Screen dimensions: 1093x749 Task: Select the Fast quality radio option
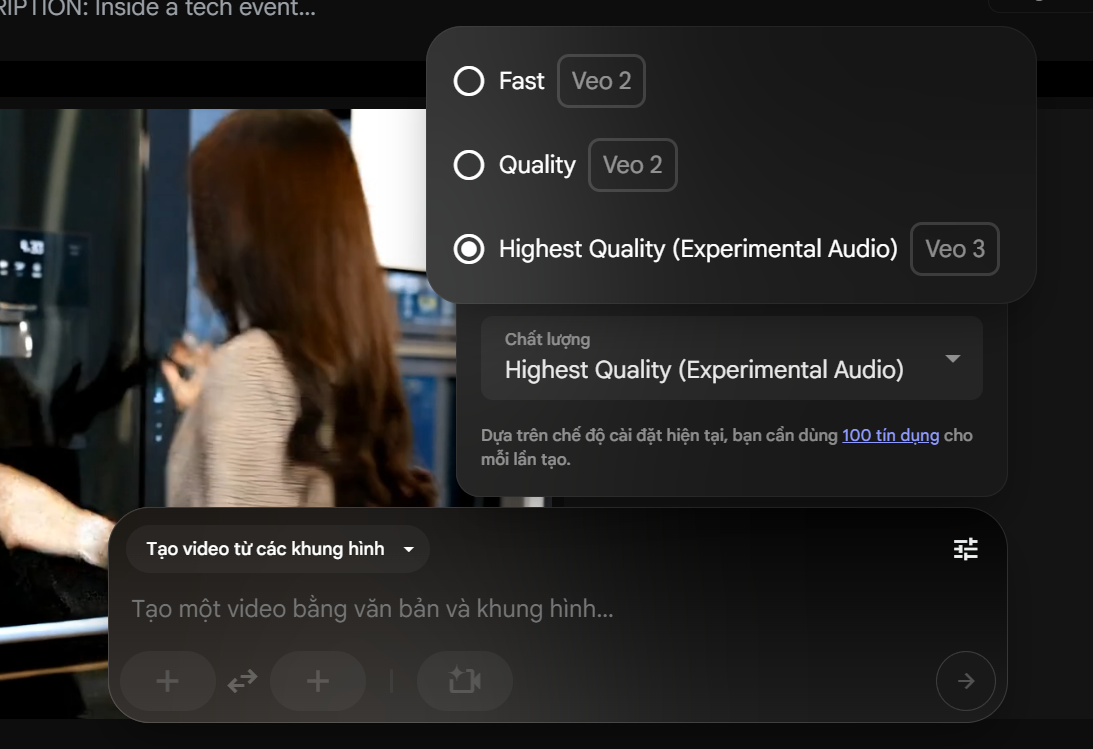[468, 81]
